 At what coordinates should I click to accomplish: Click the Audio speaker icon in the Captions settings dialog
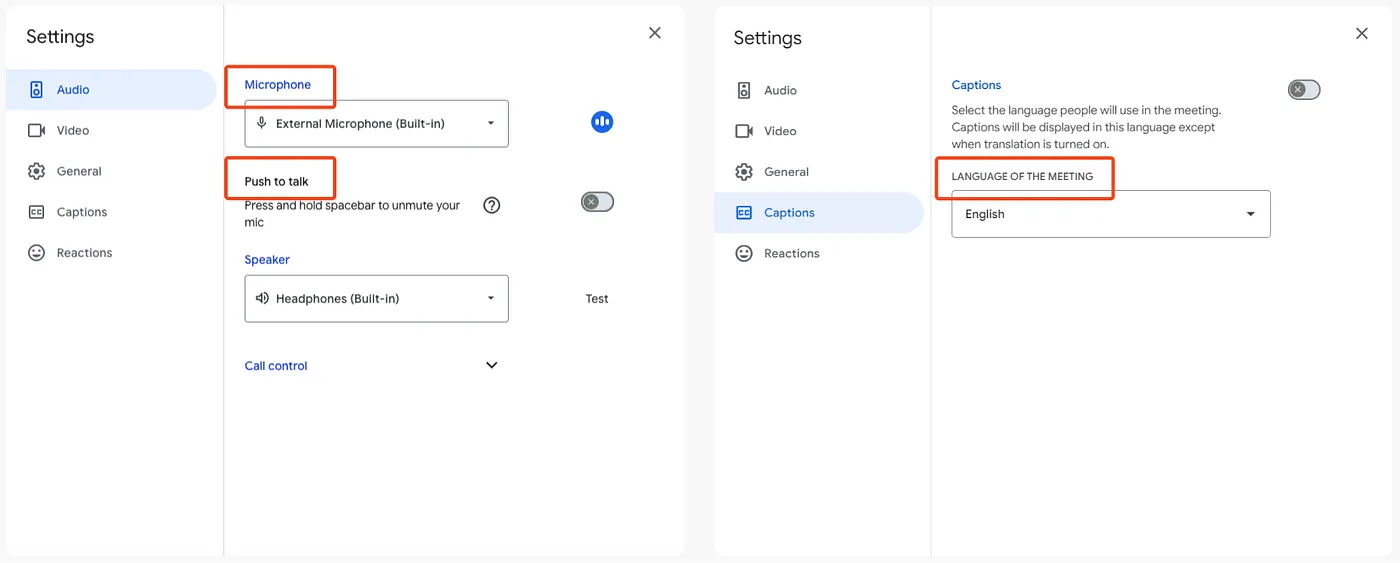[744, 90]
